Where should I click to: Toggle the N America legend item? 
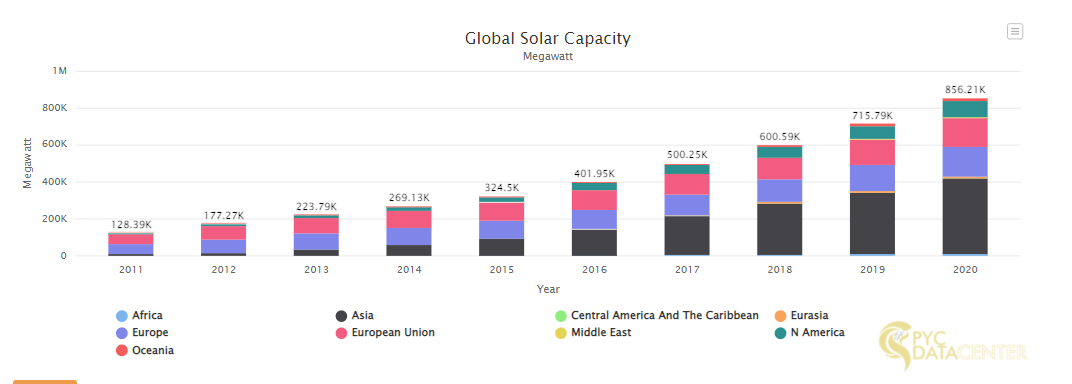coord(809,333)
